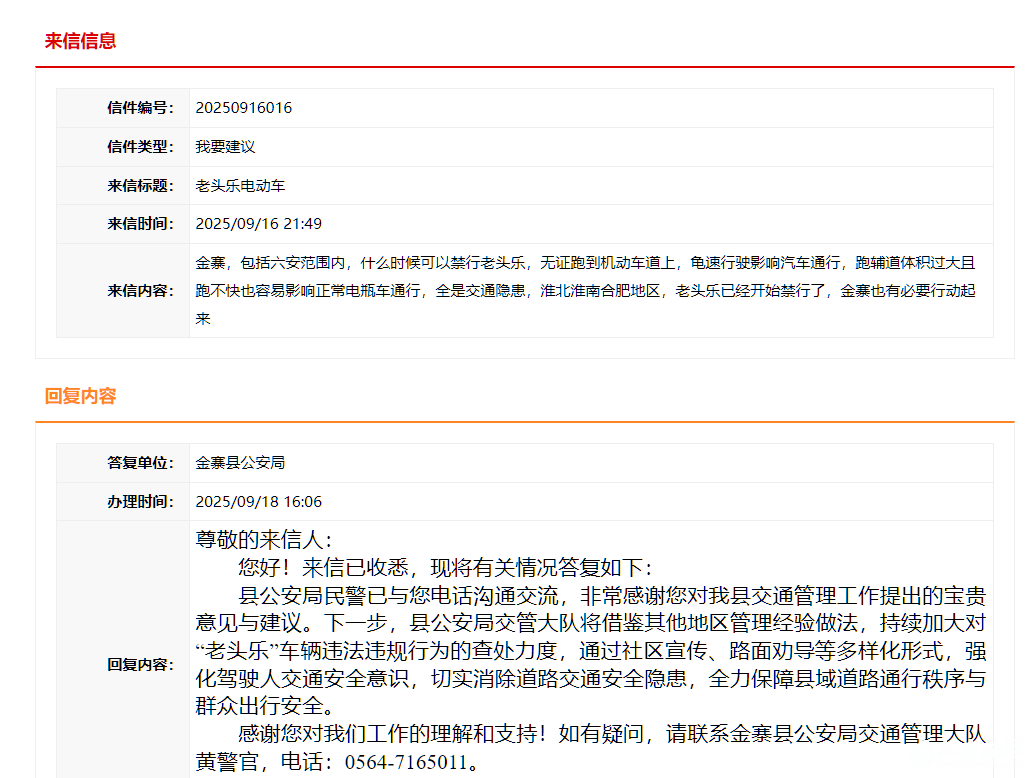The image size is (1036, 778).
Task: Click the 来信信息 section heading
Action: tap(80, 41)
